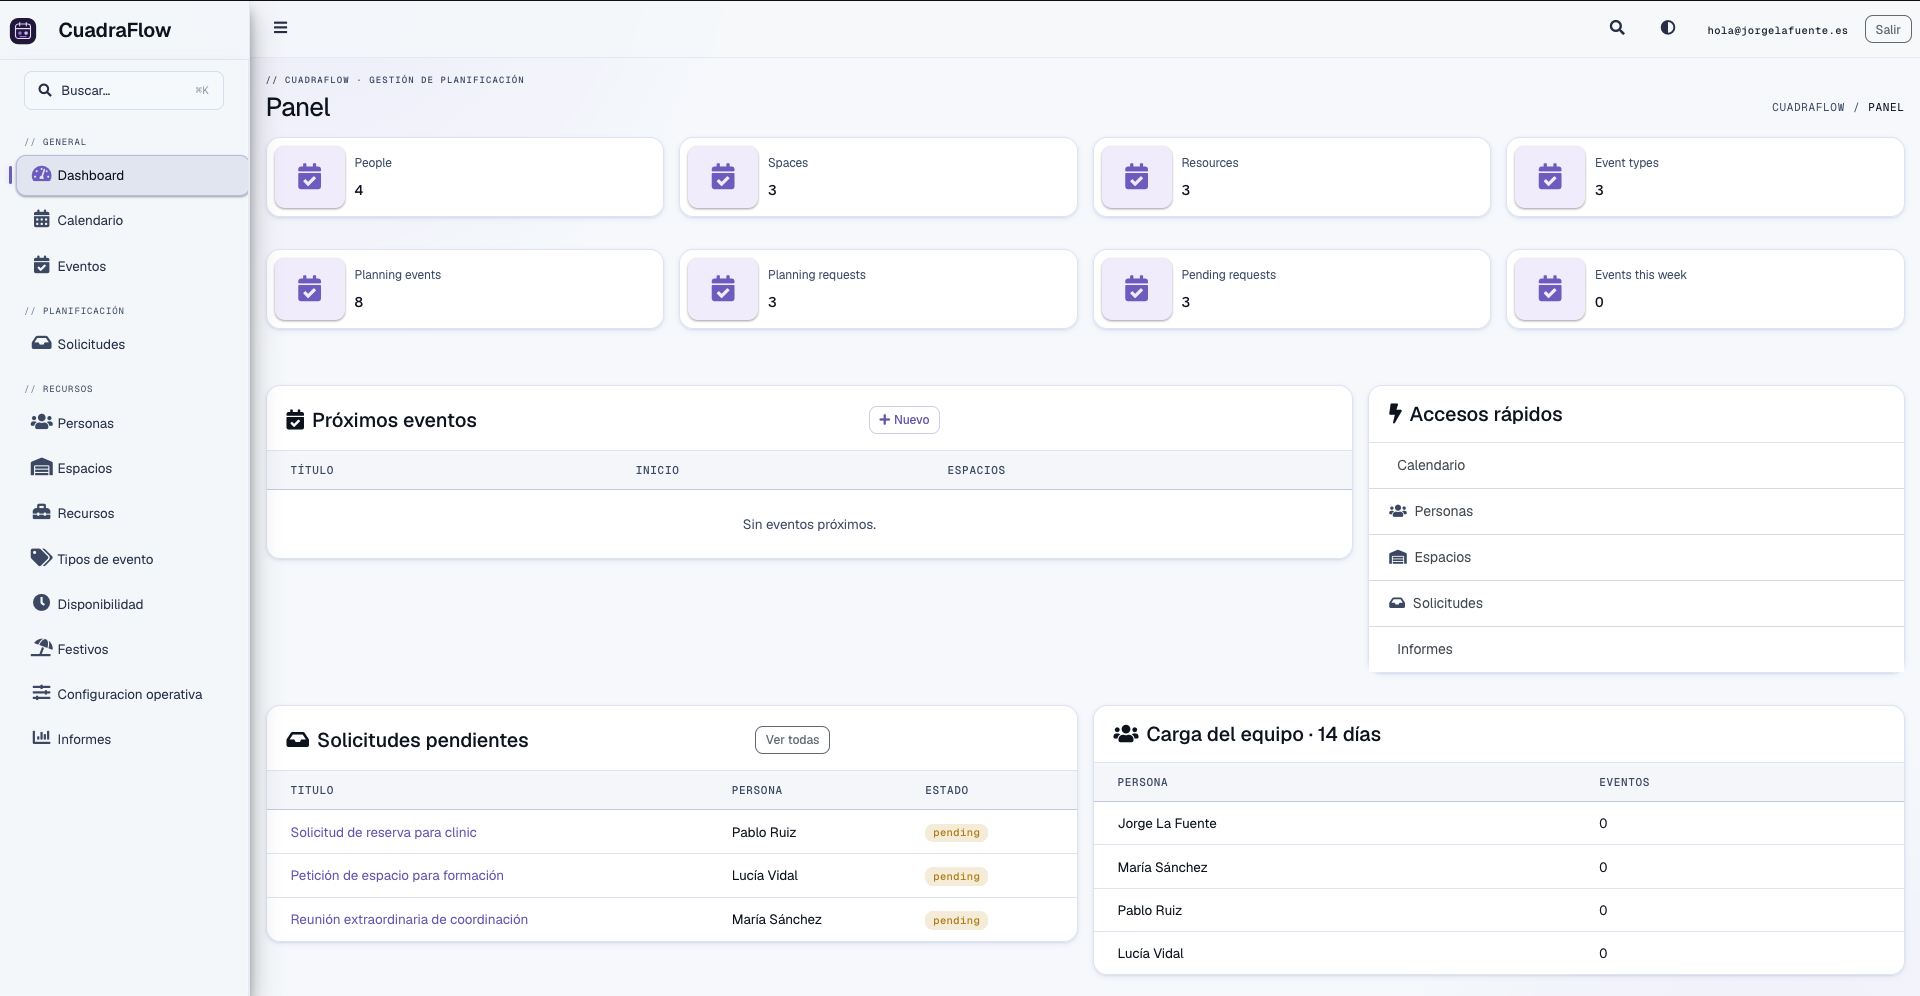The image size is (1920, 996).
Task: Click the Spaces card calendar icon
Action: (x=723, y=177)
